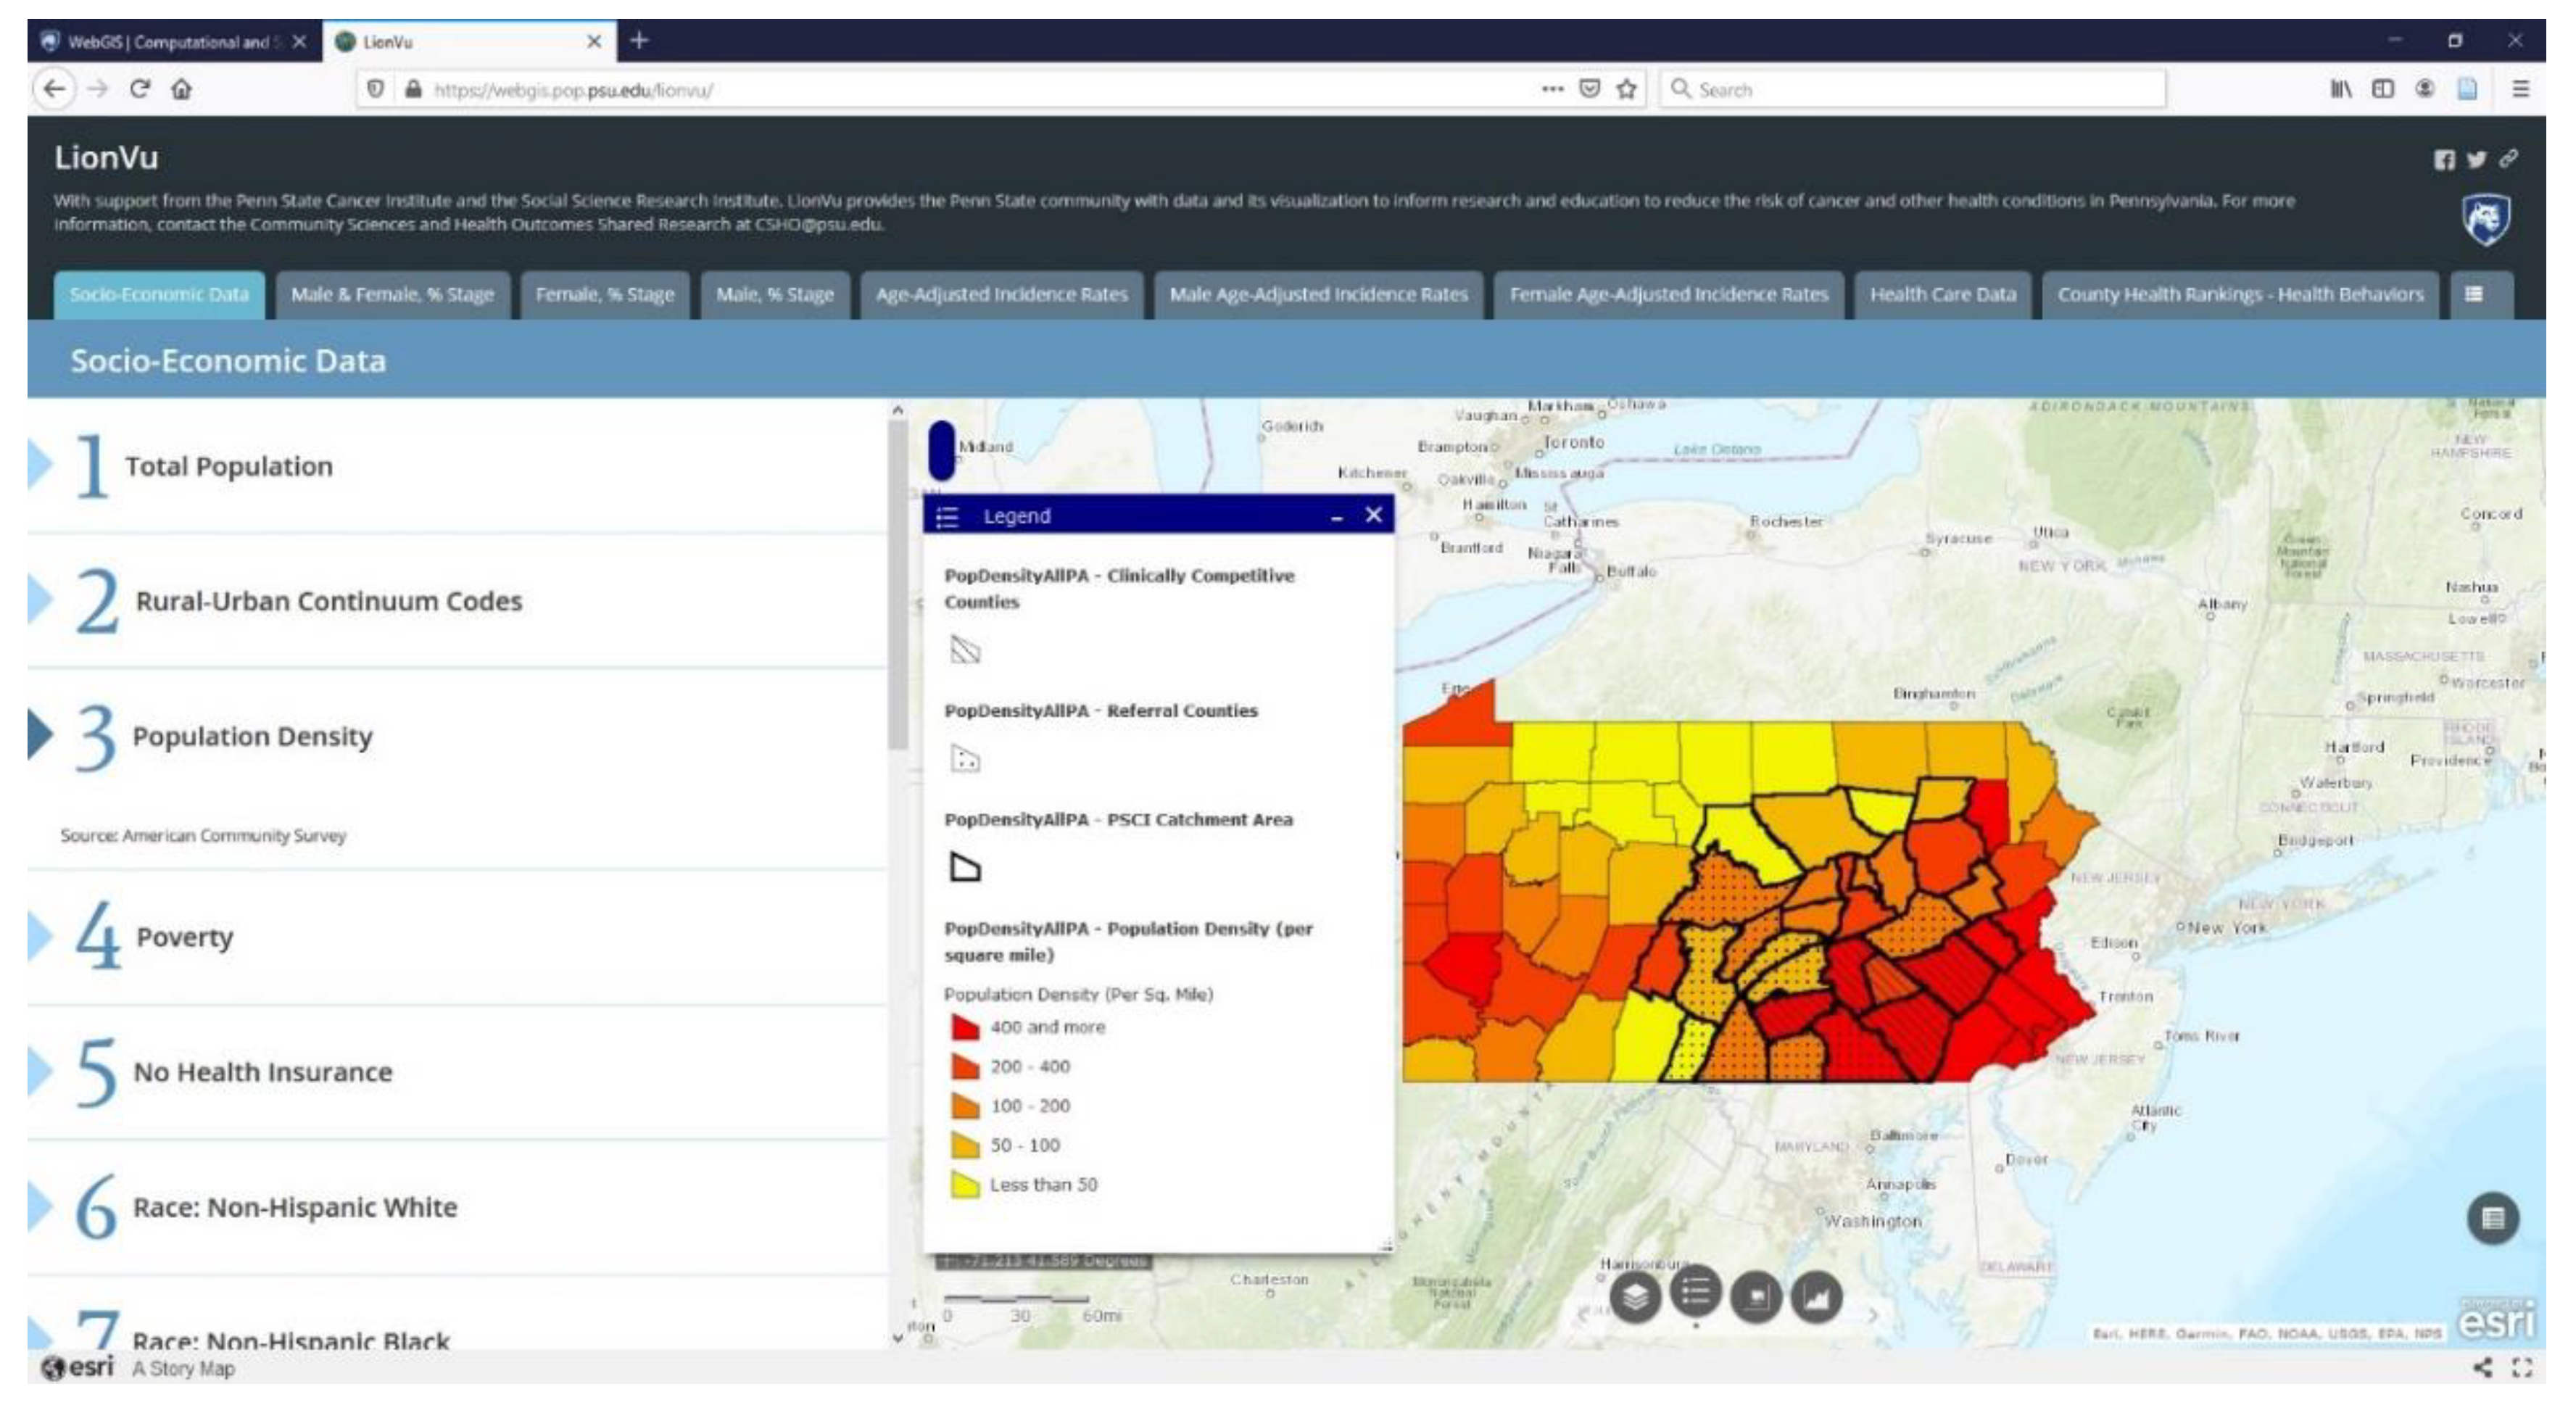Toggle the Legend widget icon on map
This screenshot has width=2576, height=1413.
point(1695,1293)
